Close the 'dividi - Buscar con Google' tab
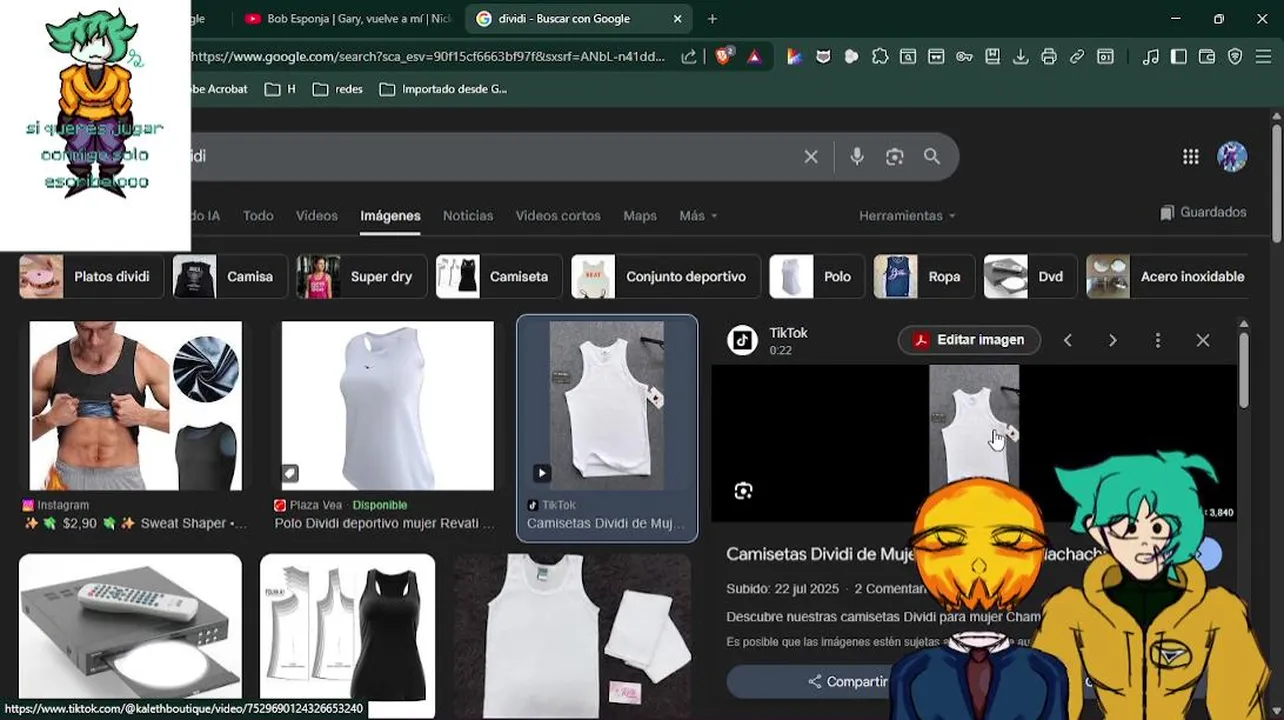 [677, 18]
